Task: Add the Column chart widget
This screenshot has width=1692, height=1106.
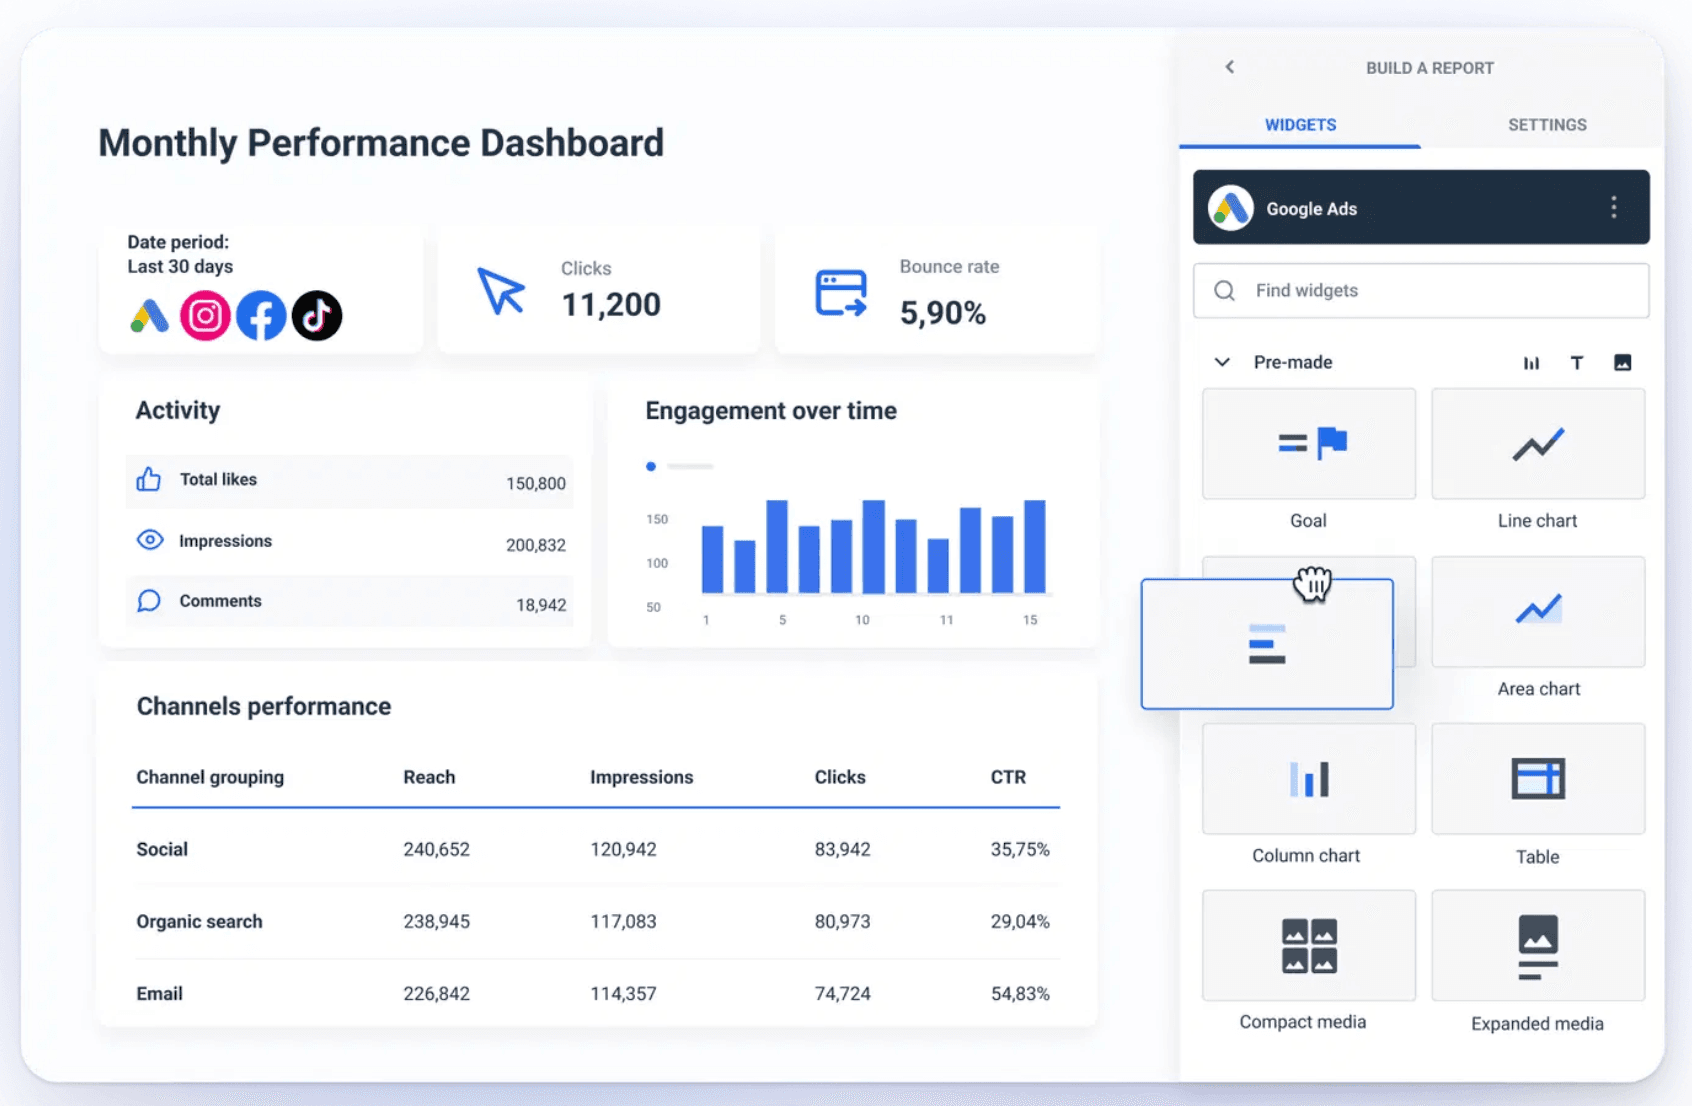Action: click(1308, 779)
